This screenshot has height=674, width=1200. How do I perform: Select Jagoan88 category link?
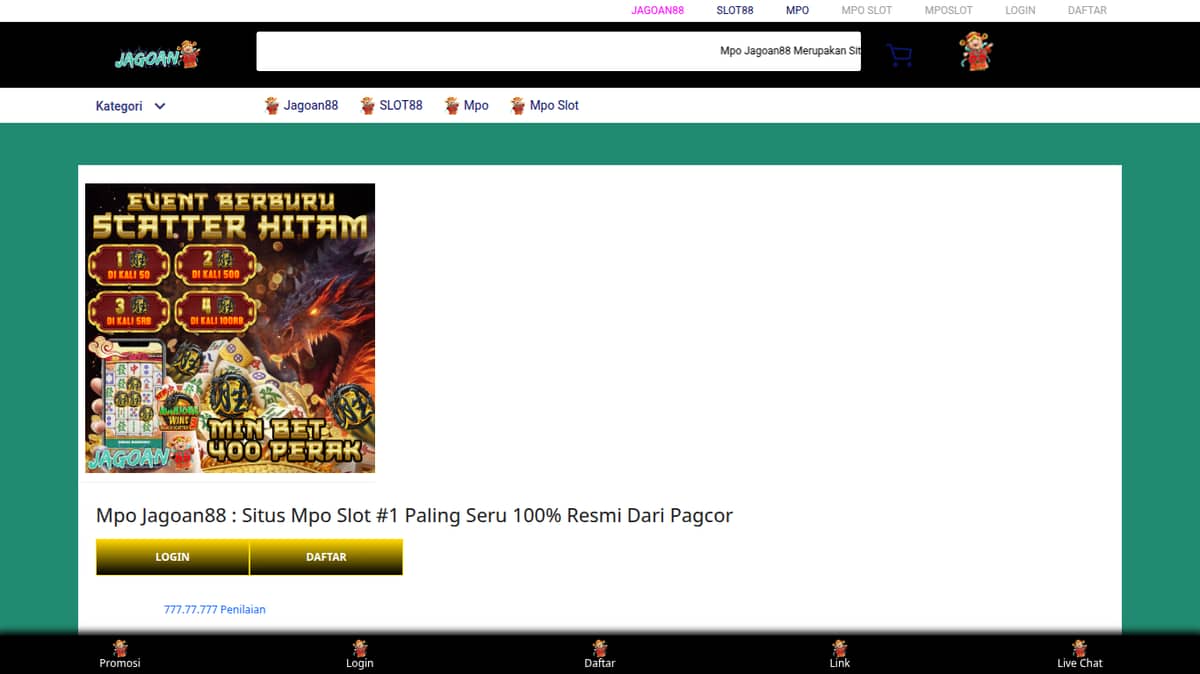click(311, 105)
